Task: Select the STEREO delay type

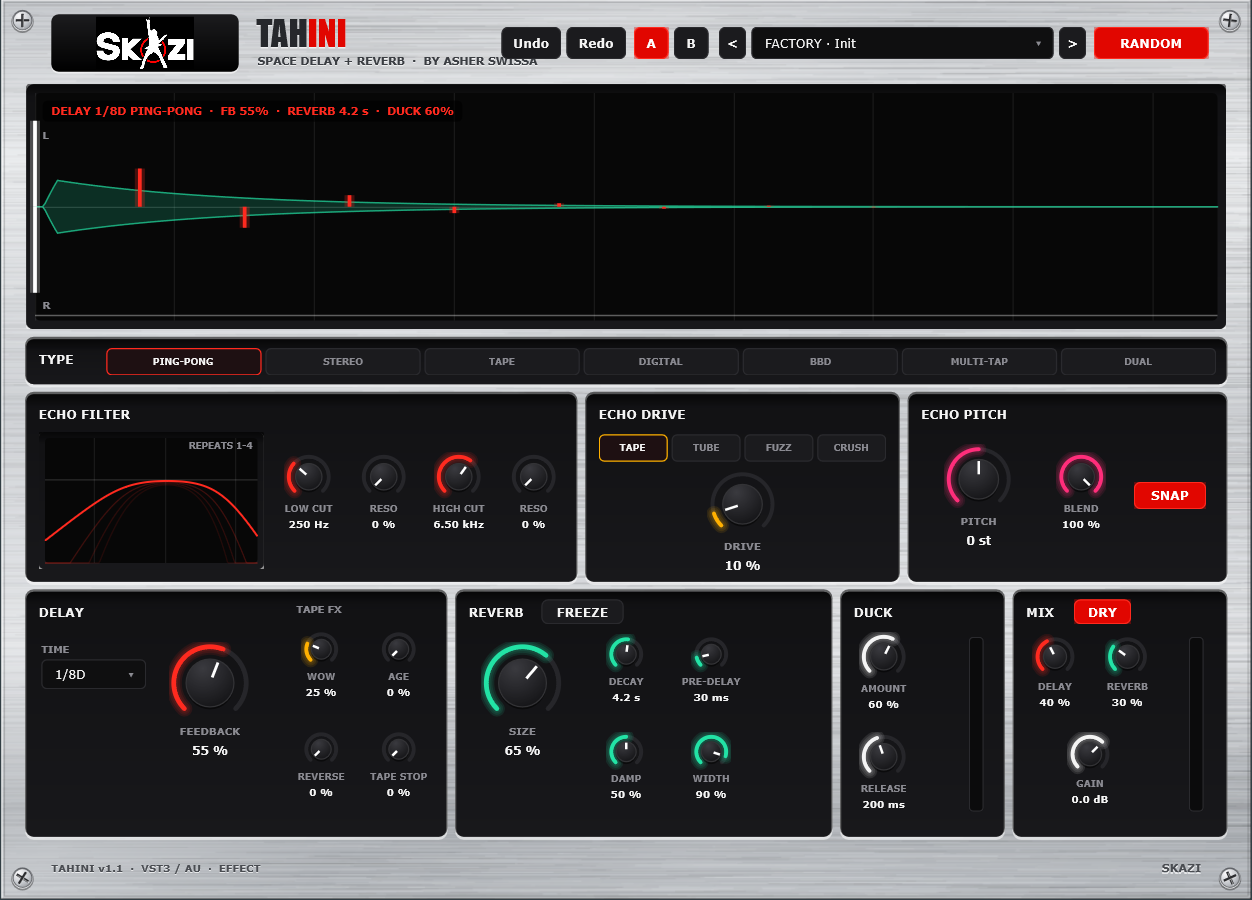Action: pos(343,361)
